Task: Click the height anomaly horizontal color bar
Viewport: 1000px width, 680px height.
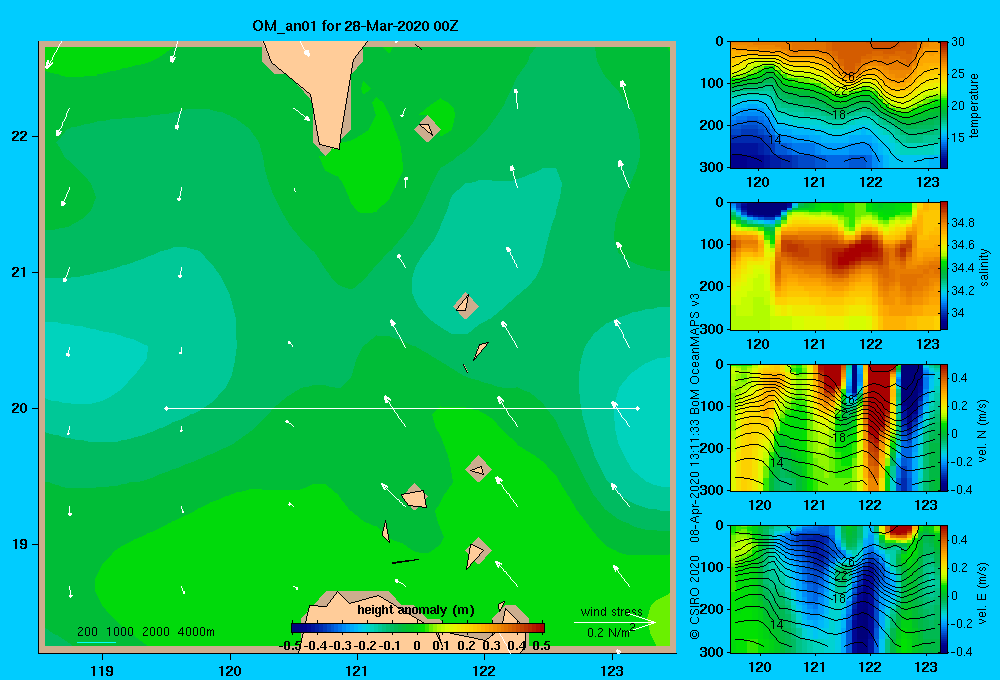Action: 418,628
